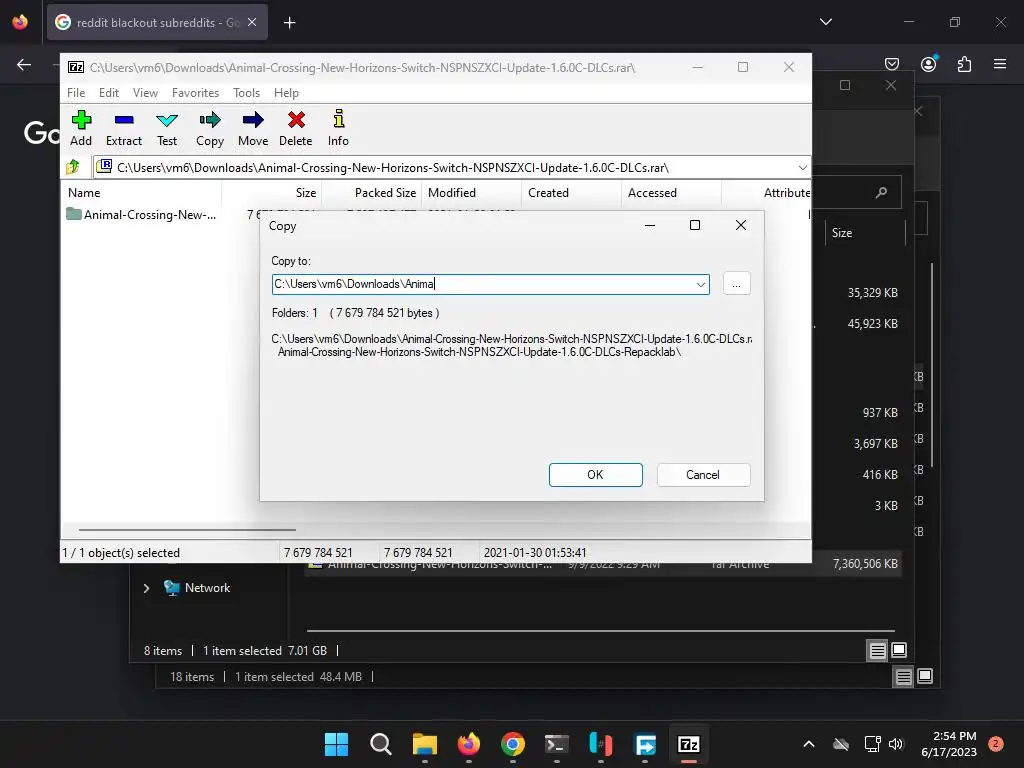1024x768 pixels.
Task: Open the Firefox hamburger menu
Action: tap(1000, 64)
